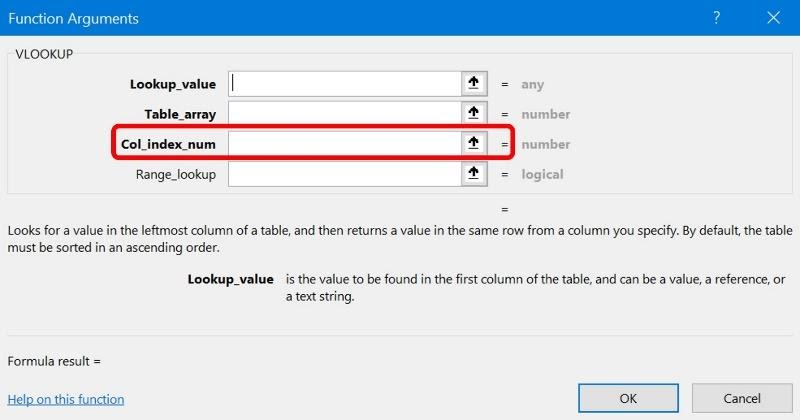Viewport: 800px width, 420px height.
Task: Click inside the Table_array field
Action: click(344, 114)
